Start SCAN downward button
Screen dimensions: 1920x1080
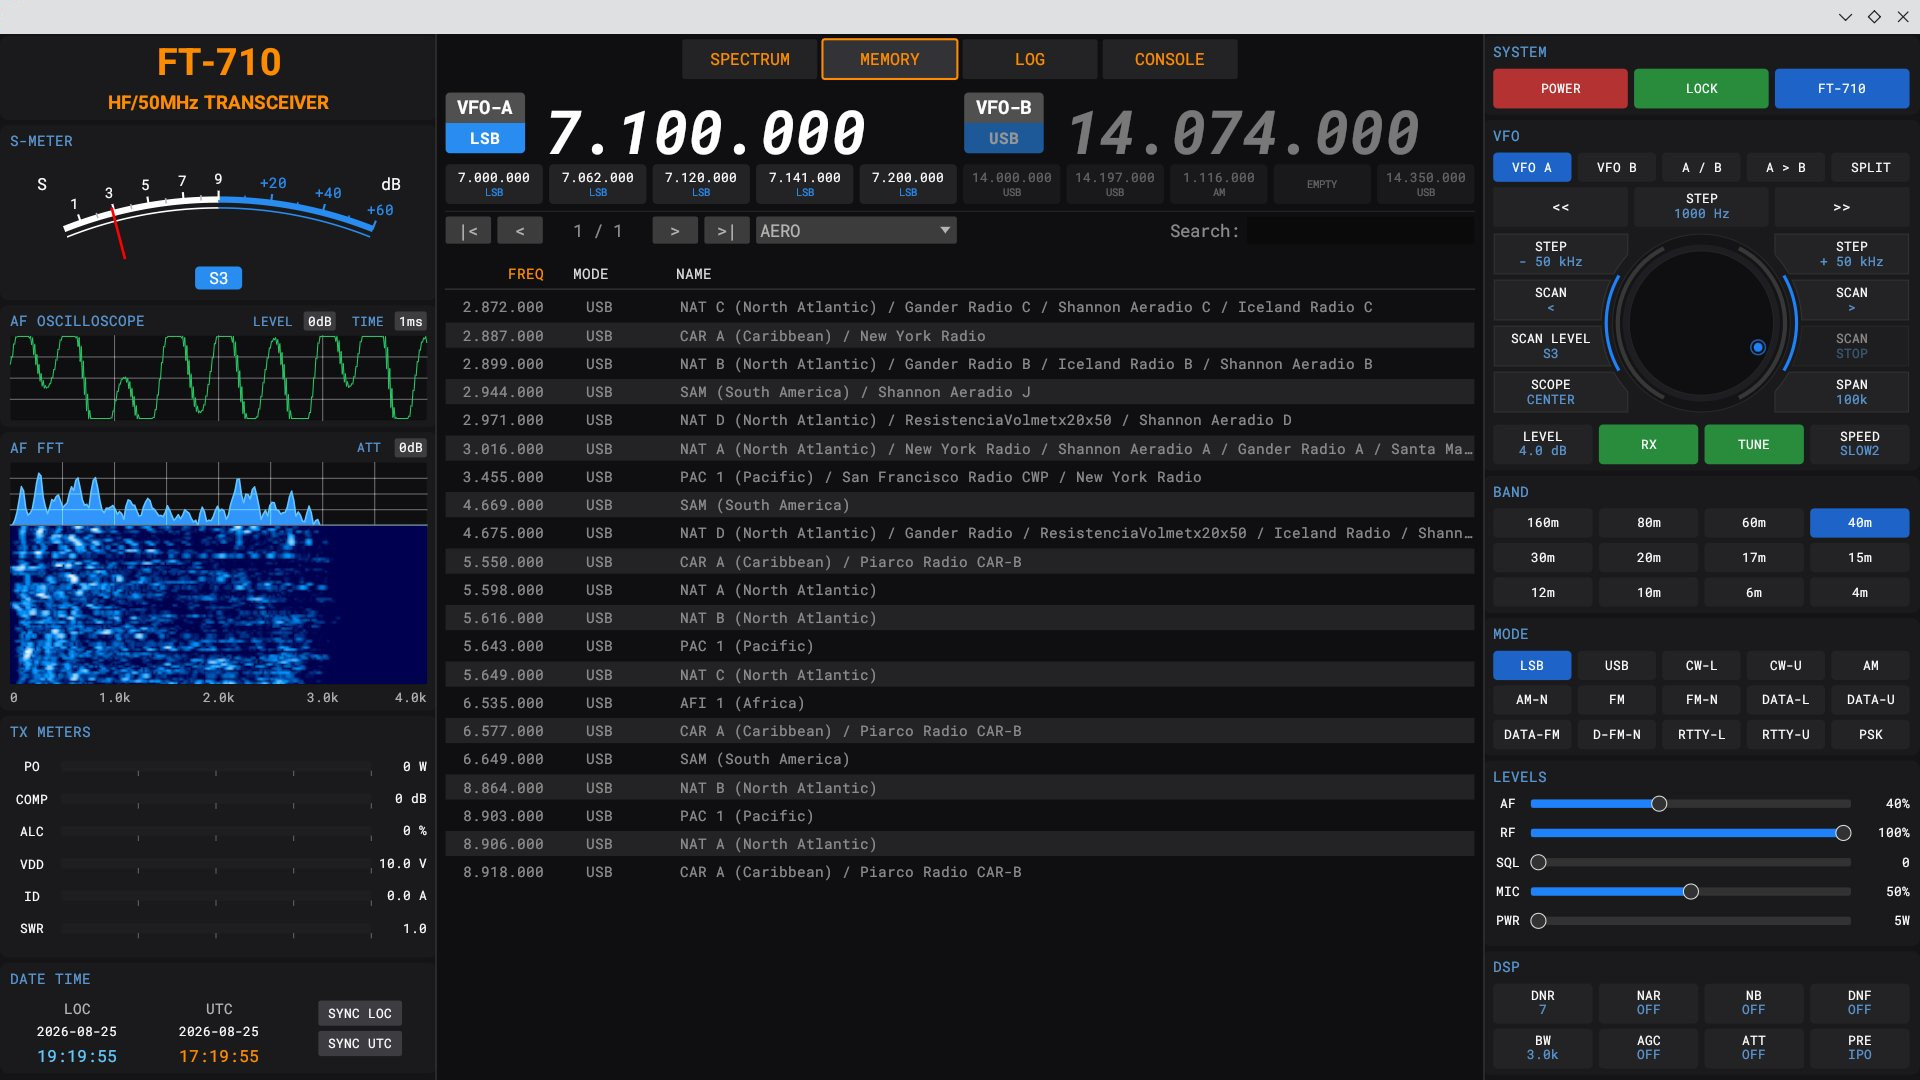click(1550, 299)
